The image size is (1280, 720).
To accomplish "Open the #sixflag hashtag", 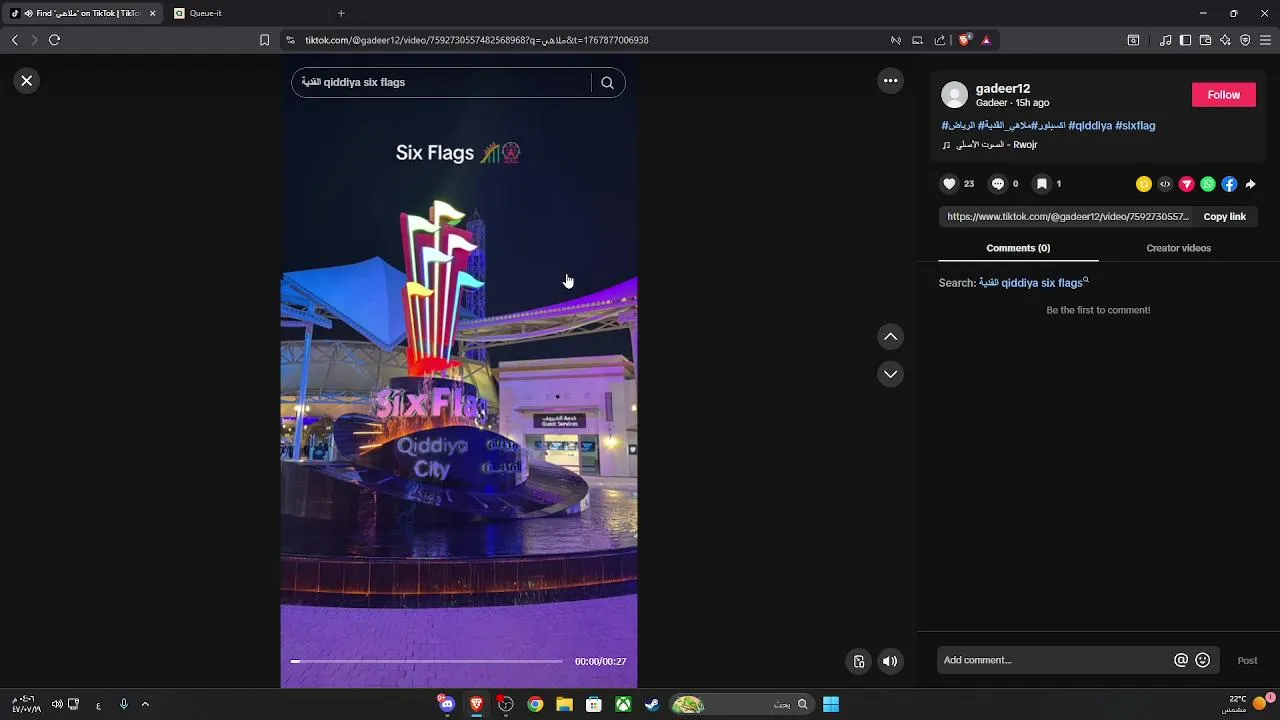I will tap(1135, 126).
